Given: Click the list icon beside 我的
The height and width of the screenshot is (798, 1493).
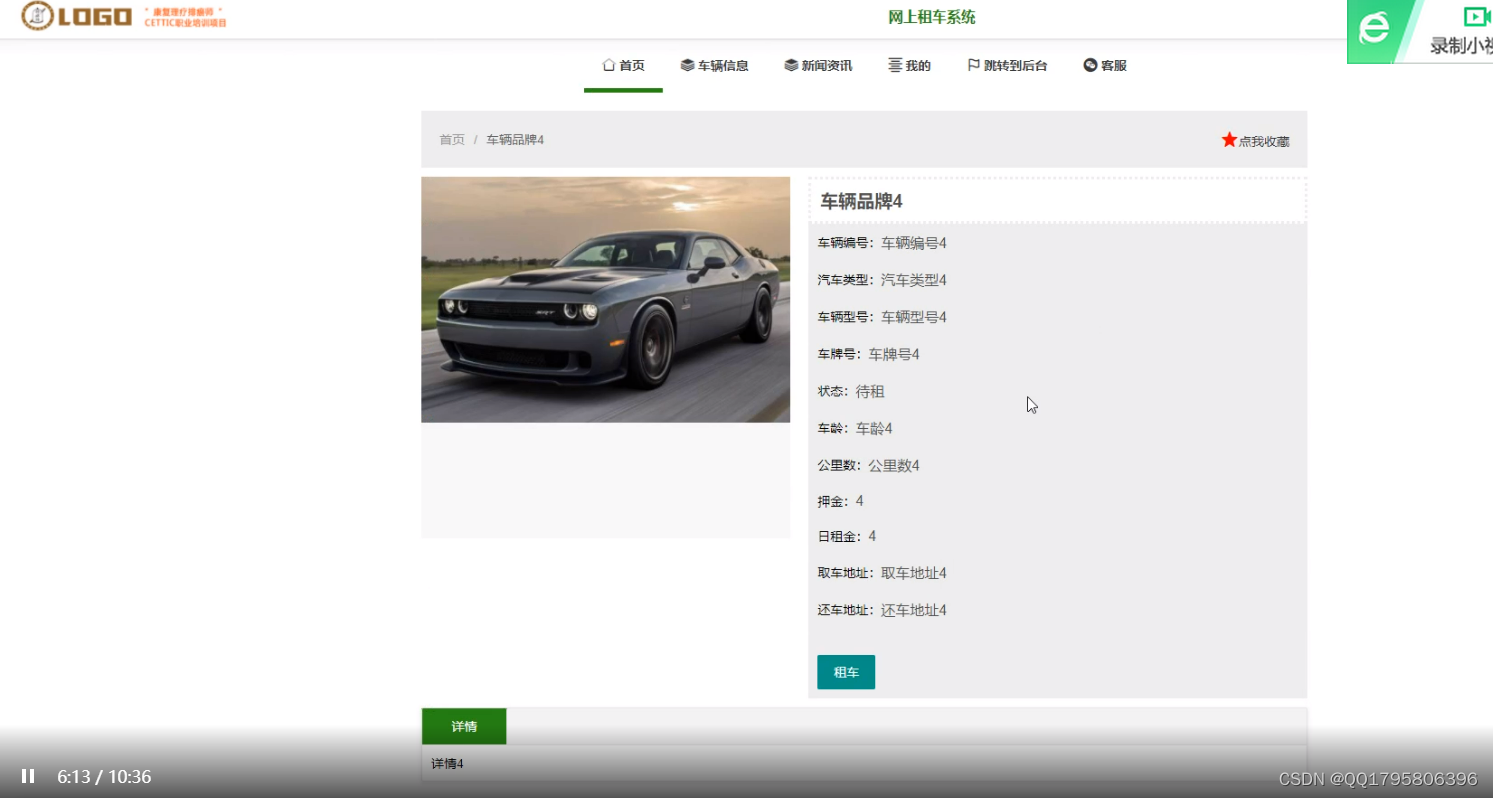Looking at the screenshot, I should [895, 65].
